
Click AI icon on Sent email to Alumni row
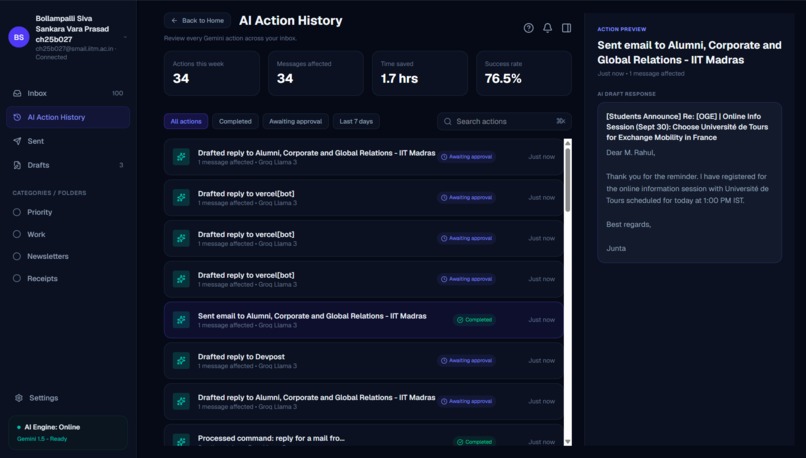181,320
